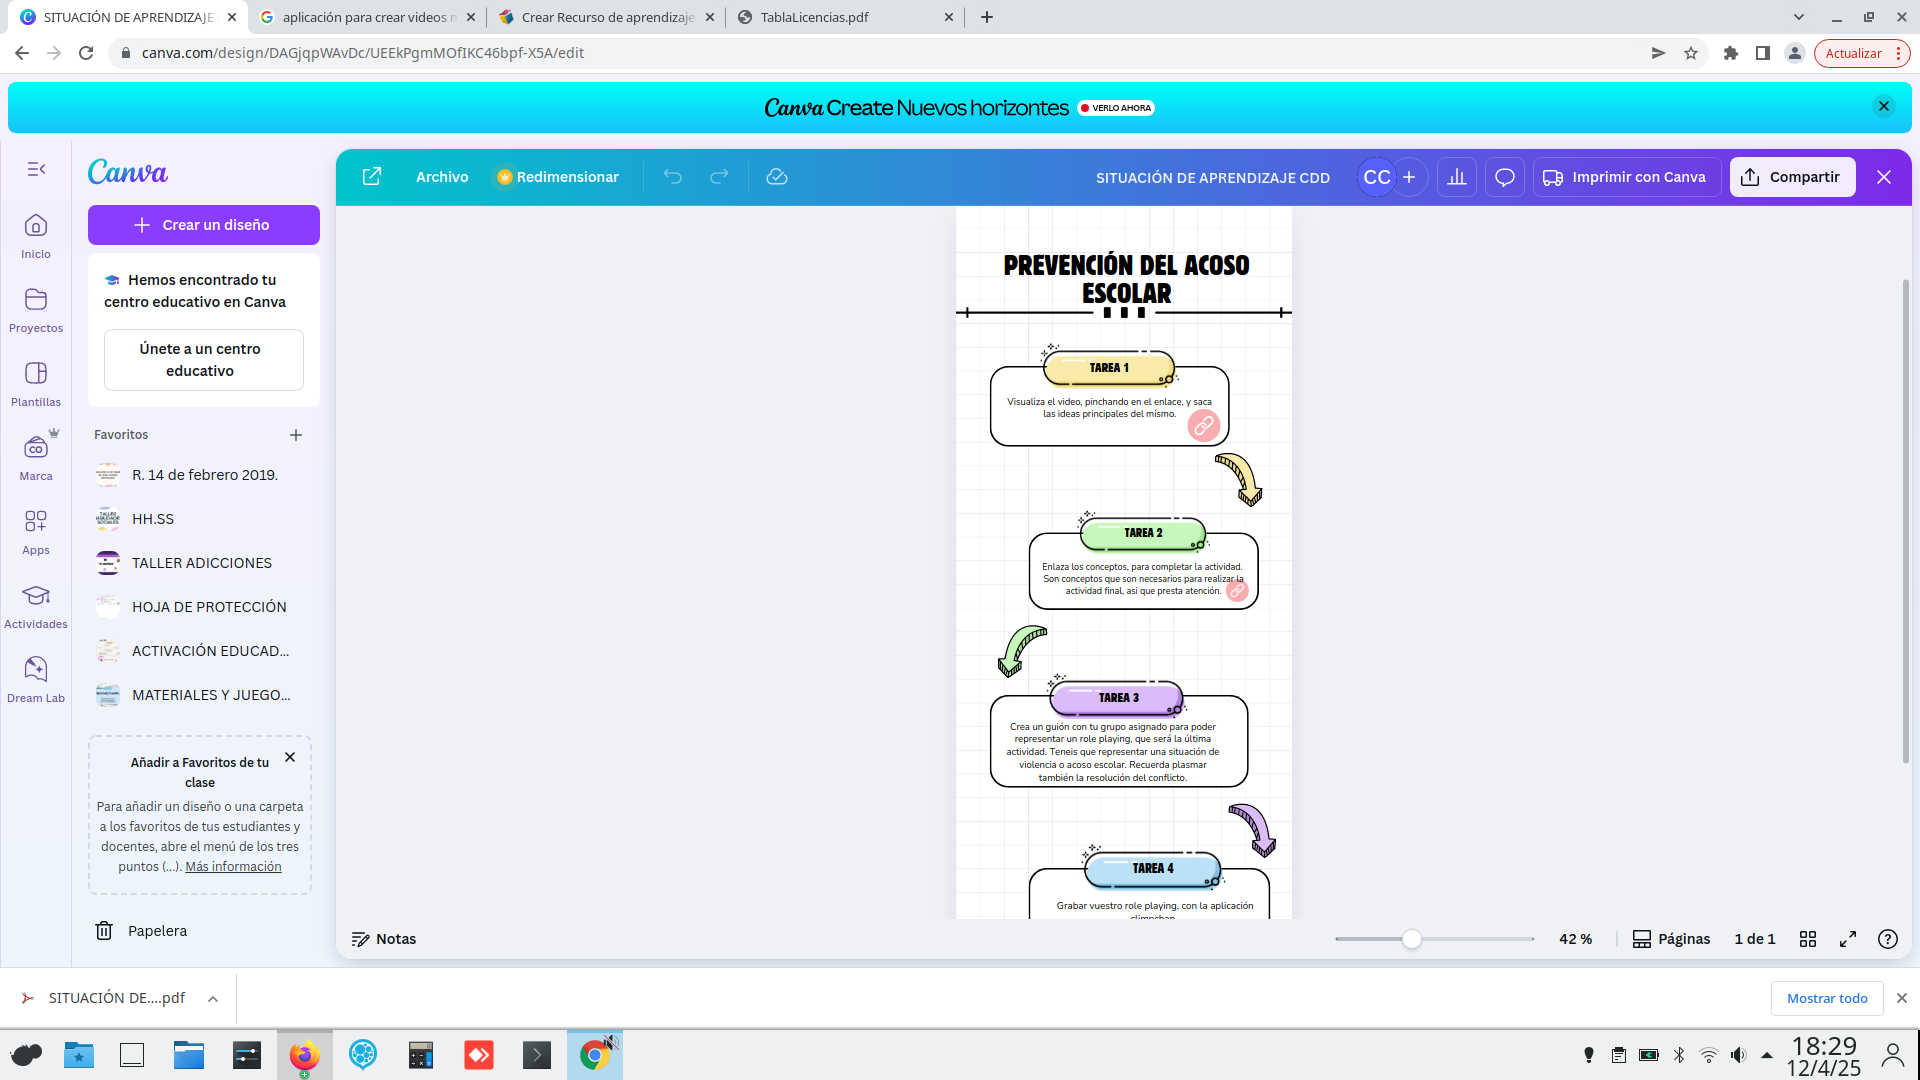Switch to the pages grid view
This screenshot has height=1080, width=1920.
[1808, 938]
